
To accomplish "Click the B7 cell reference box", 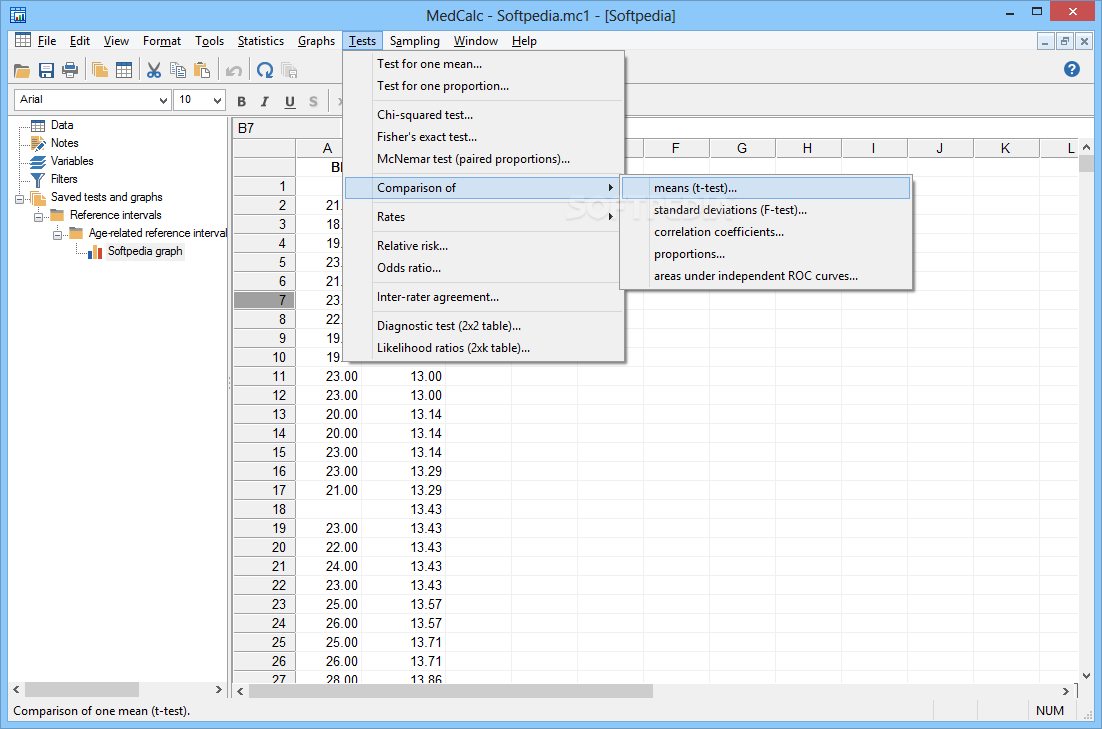I will [x=287, y=128].
